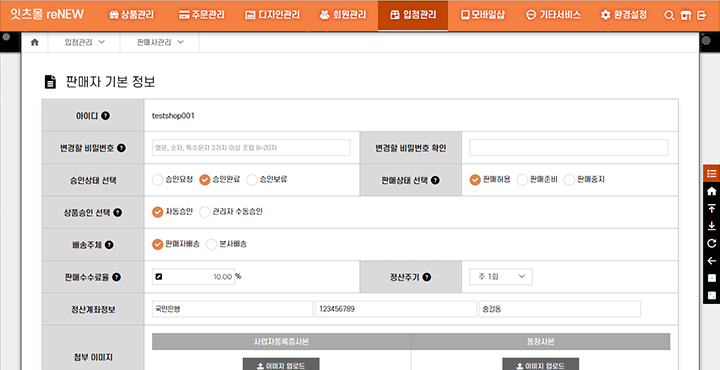Screen dimensions: 720x370
Task: Click the account holder field 홍길동
Action: (560, 309)
